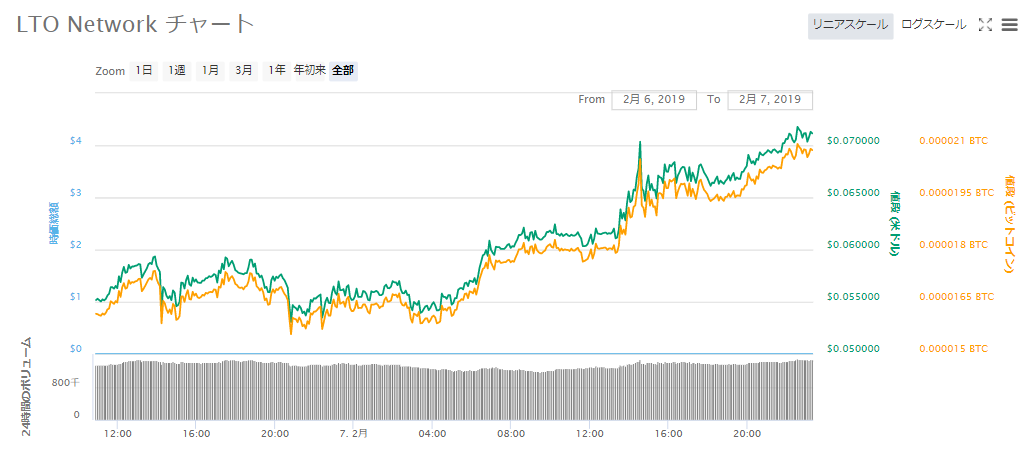
Task: Click the $0.070000 USD axis label
Action: coord(854,141)
